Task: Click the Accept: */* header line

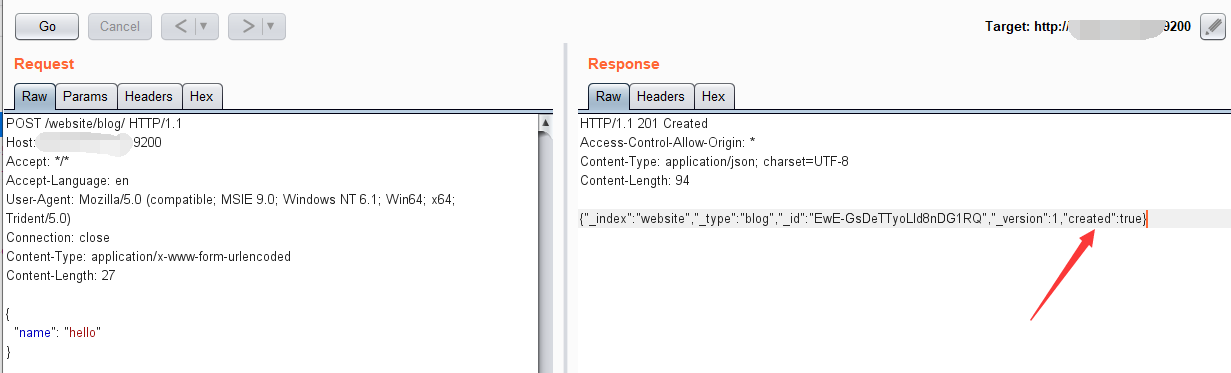Action: pyautogui.click(x=38, y=161)
